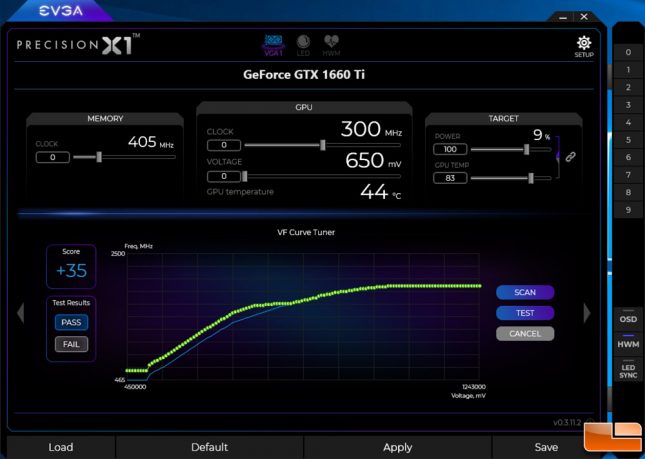The height and width of the screenshot is (459, 645).
Task: Click the Power target slider handle
Action: (527, 149)
